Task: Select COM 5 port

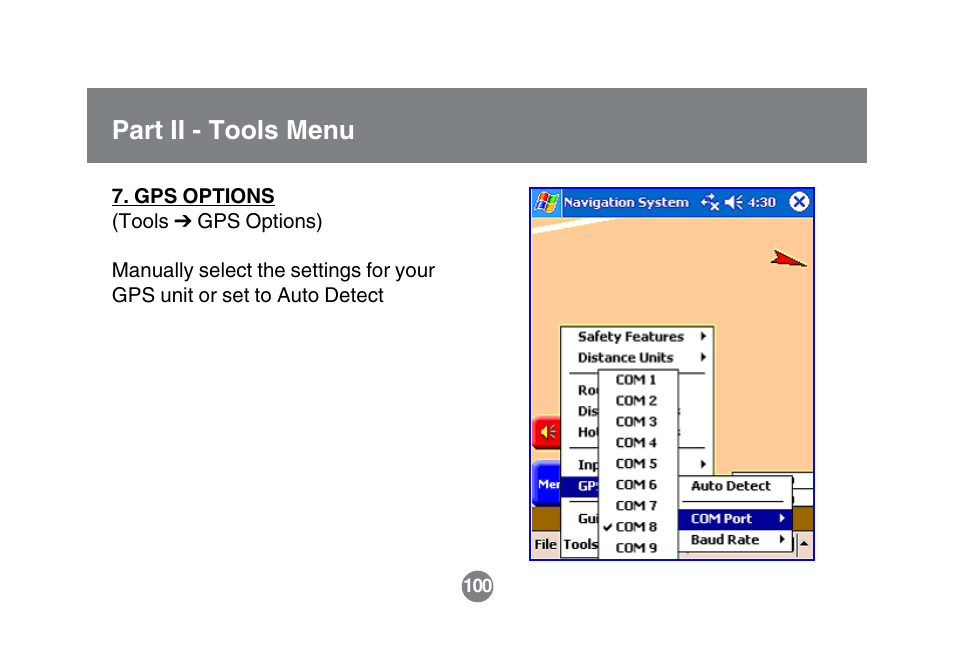Action: click(638, 464)
